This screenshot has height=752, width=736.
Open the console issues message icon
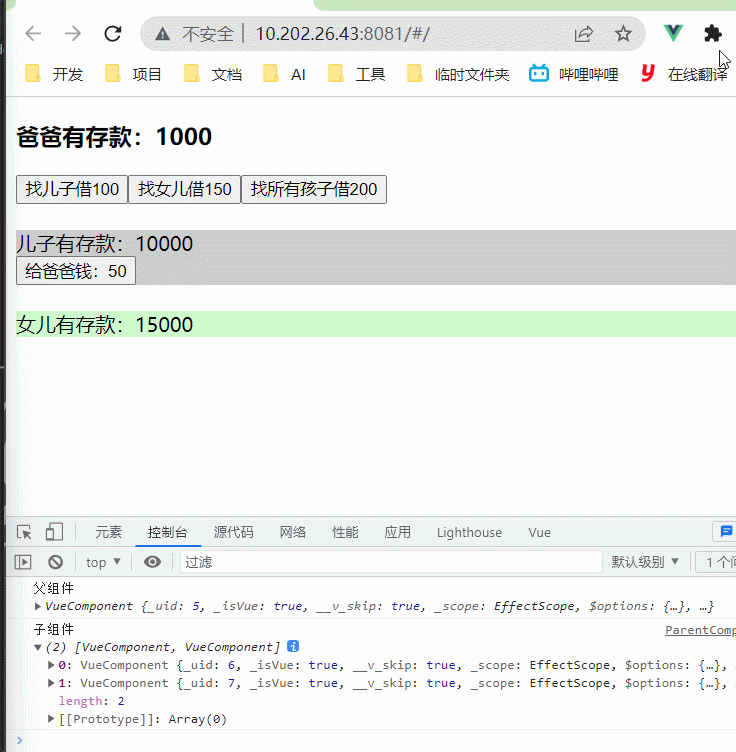pyautogui.click(x=726, y=531)
